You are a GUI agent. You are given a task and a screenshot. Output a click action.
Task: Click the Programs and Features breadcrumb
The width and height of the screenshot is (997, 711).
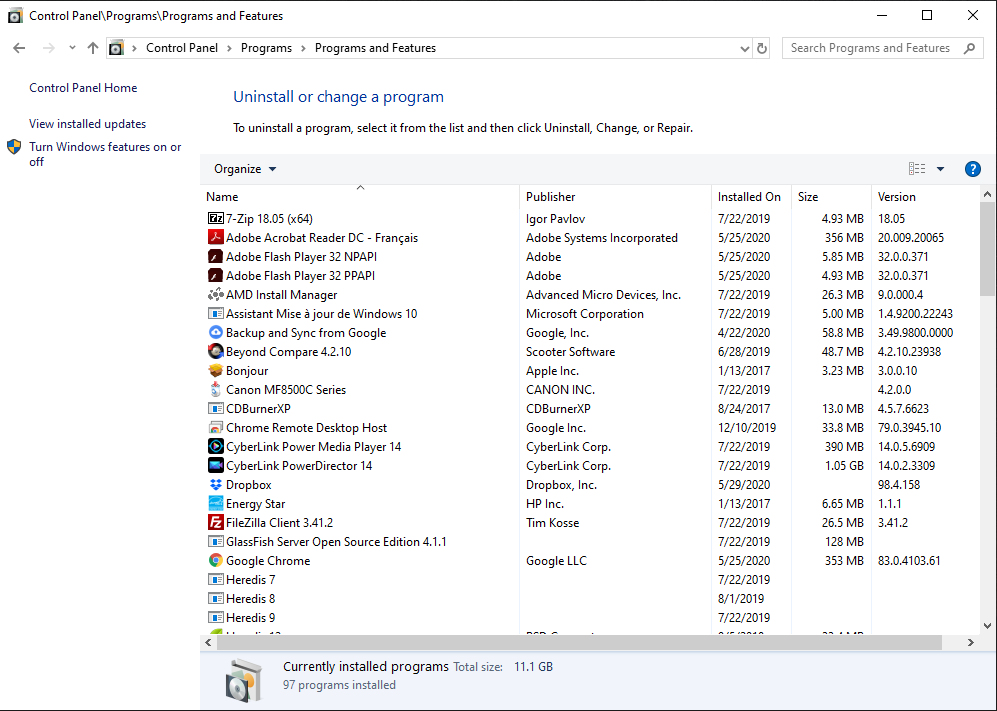tap(375, 48)
